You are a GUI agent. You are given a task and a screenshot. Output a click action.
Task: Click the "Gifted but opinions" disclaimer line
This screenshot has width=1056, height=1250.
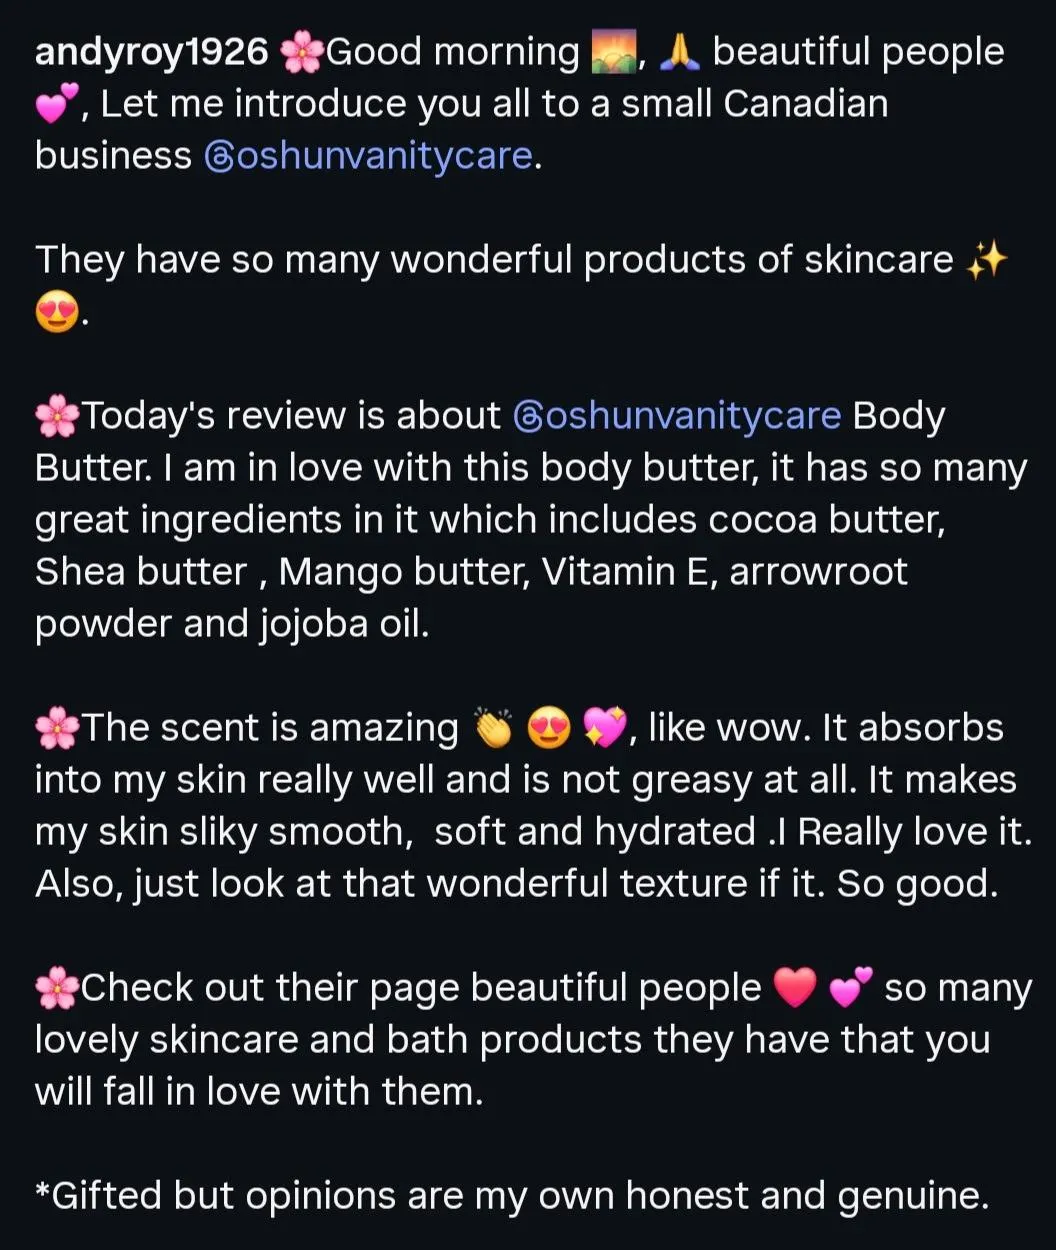coord(512,1196)
